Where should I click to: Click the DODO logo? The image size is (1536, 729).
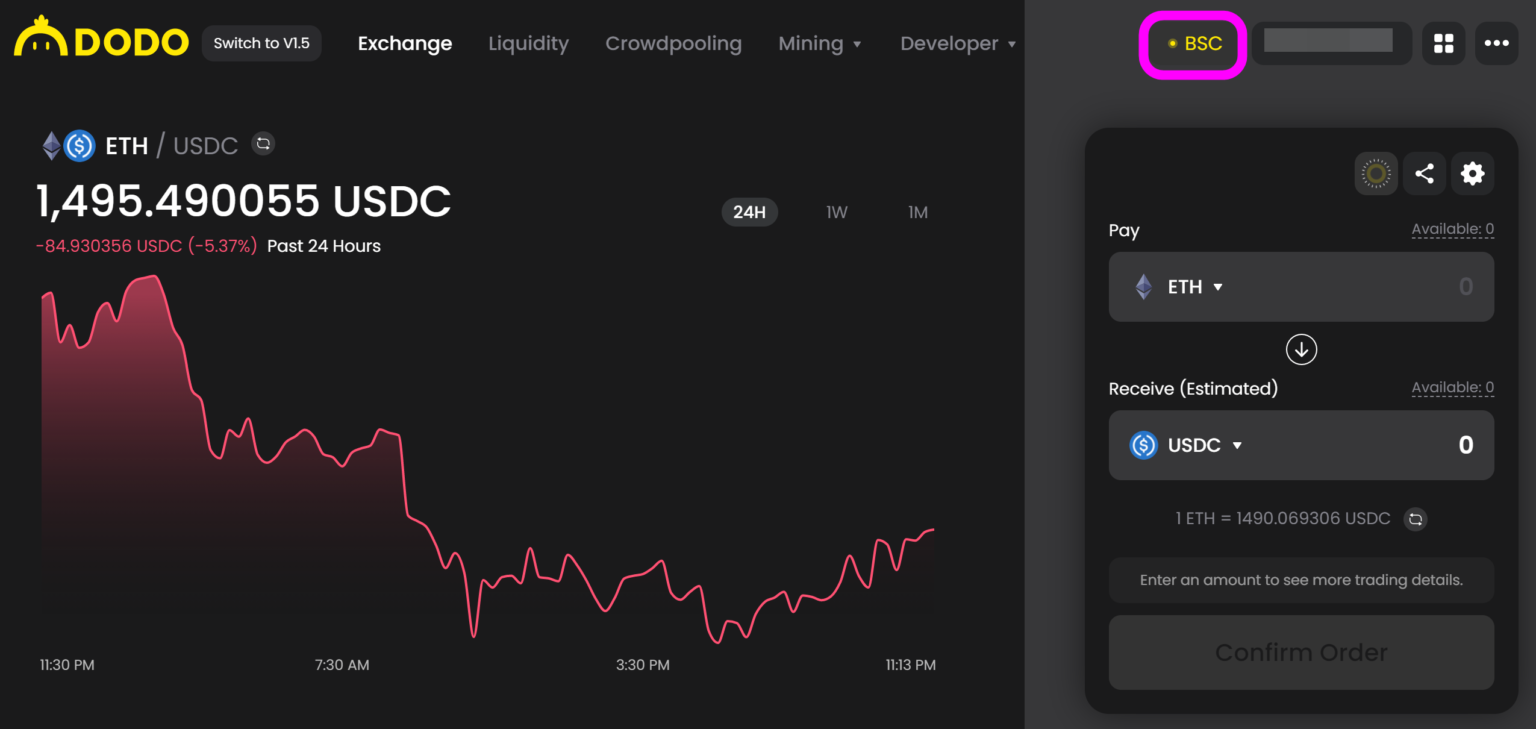pos(100,40)
